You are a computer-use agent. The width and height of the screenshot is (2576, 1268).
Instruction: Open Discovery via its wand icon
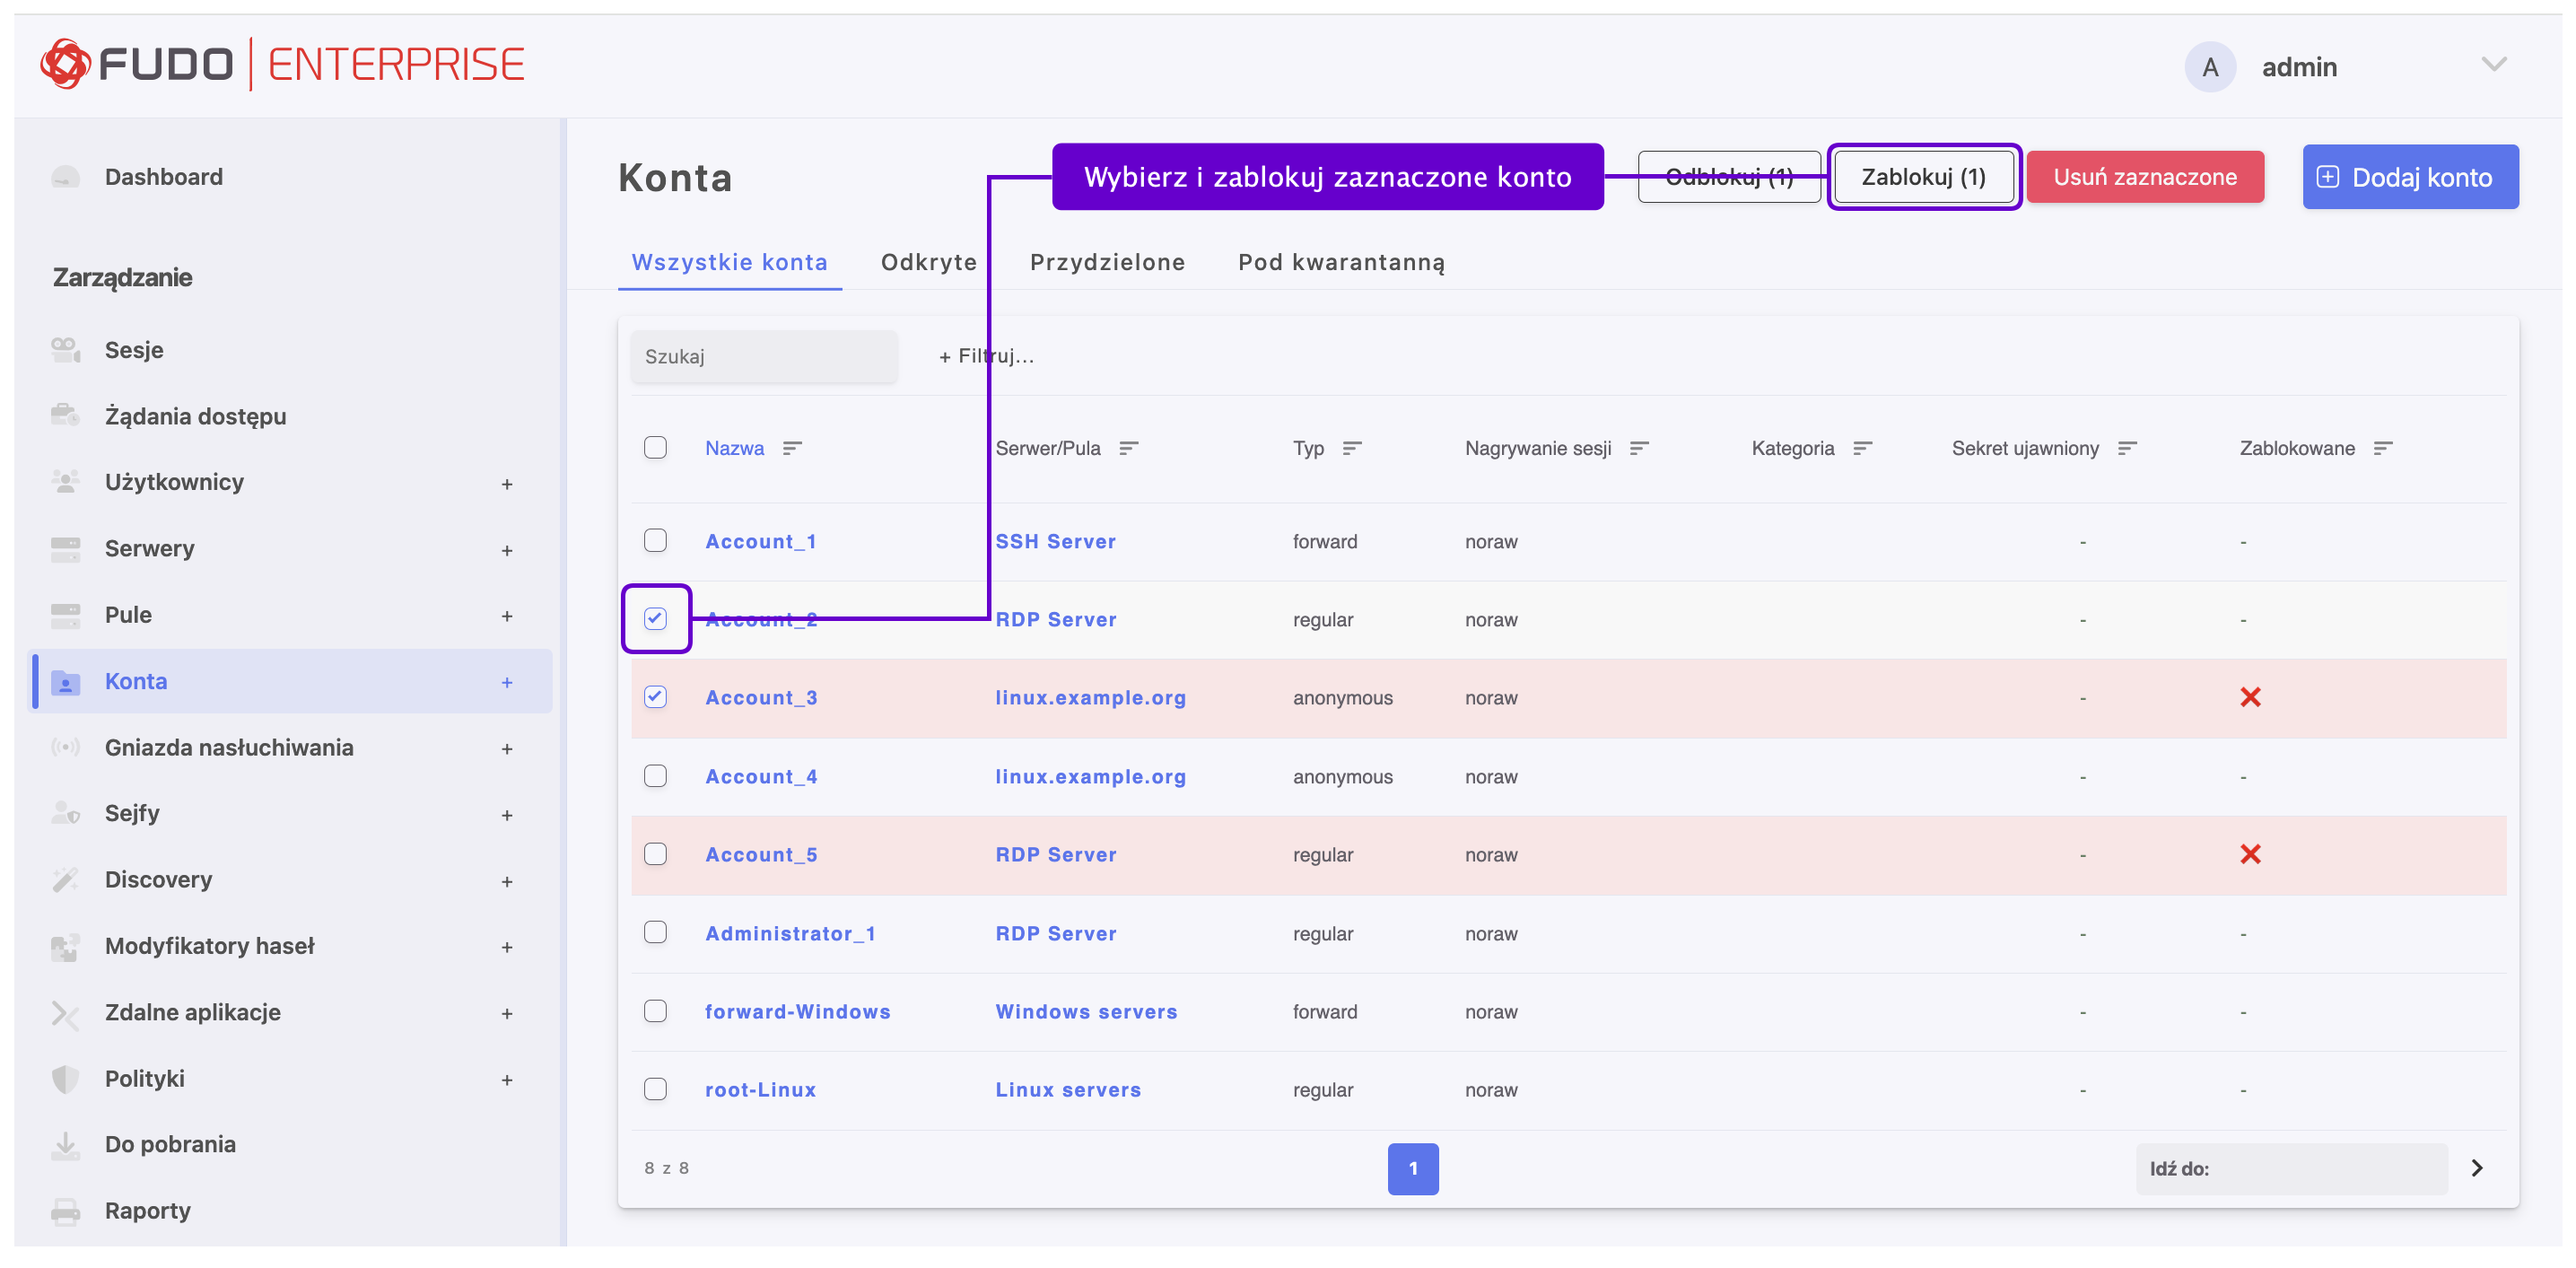pos(65,880)
